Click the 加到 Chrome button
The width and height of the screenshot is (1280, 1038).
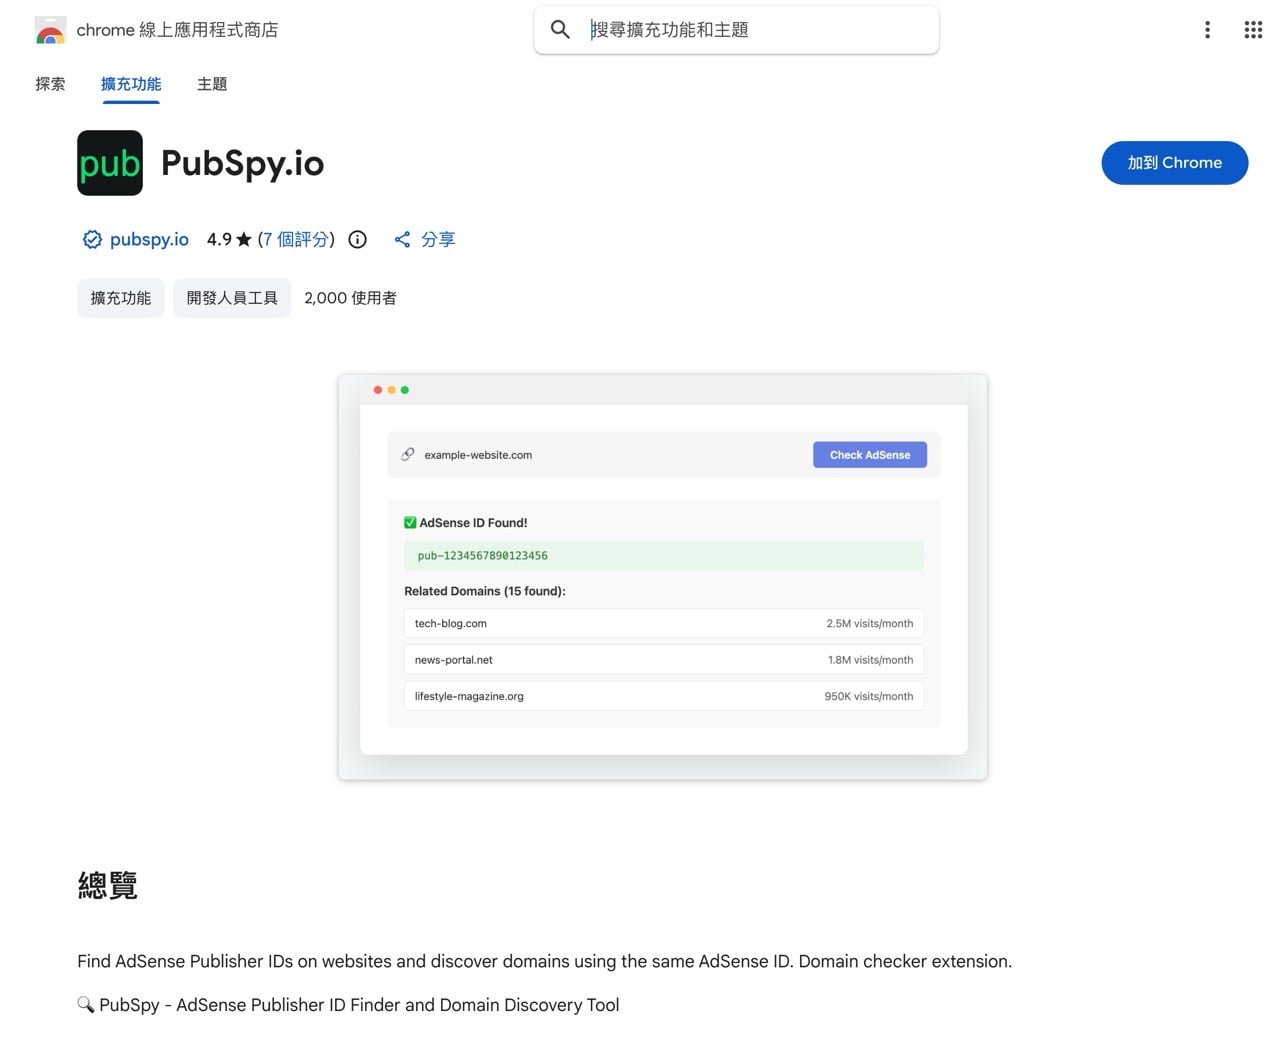click(1174, 162)
